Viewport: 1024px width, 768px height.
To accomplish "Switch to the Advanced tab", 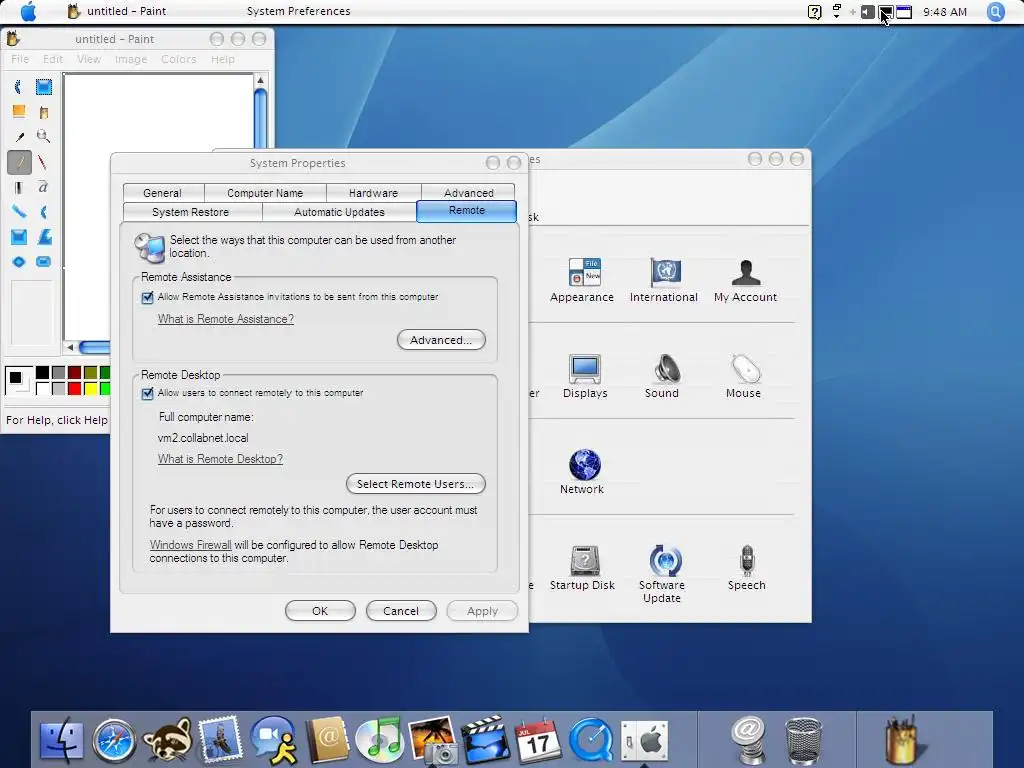I will [x=468, y=193].
